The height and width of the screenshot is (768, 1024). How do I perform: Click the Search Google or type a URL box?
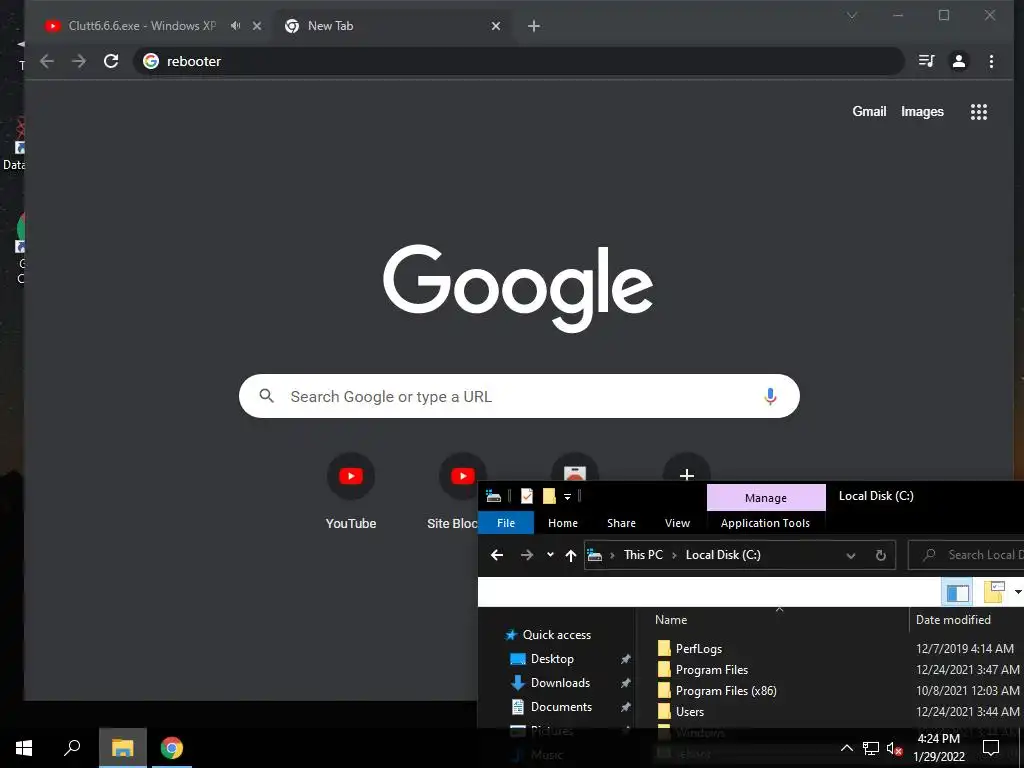coord(519,396)
